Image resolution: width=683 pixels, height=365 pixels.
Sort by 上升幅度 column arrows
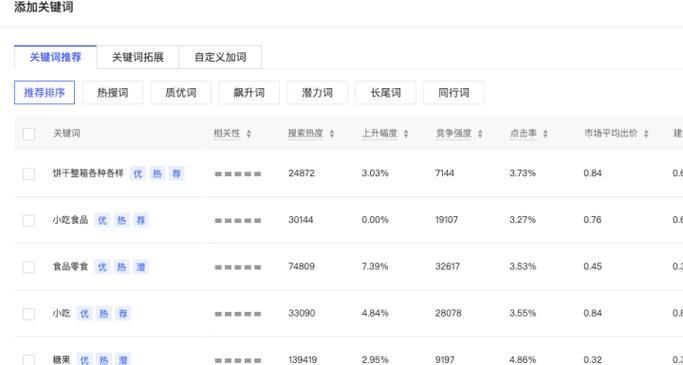pos(406,134)
